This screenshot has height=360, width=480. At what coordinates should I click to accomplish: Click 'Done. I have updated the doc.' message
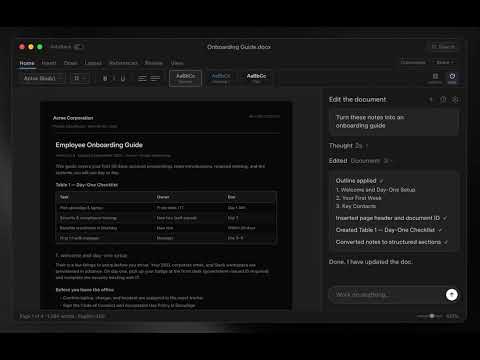click(x=371, y=262)
